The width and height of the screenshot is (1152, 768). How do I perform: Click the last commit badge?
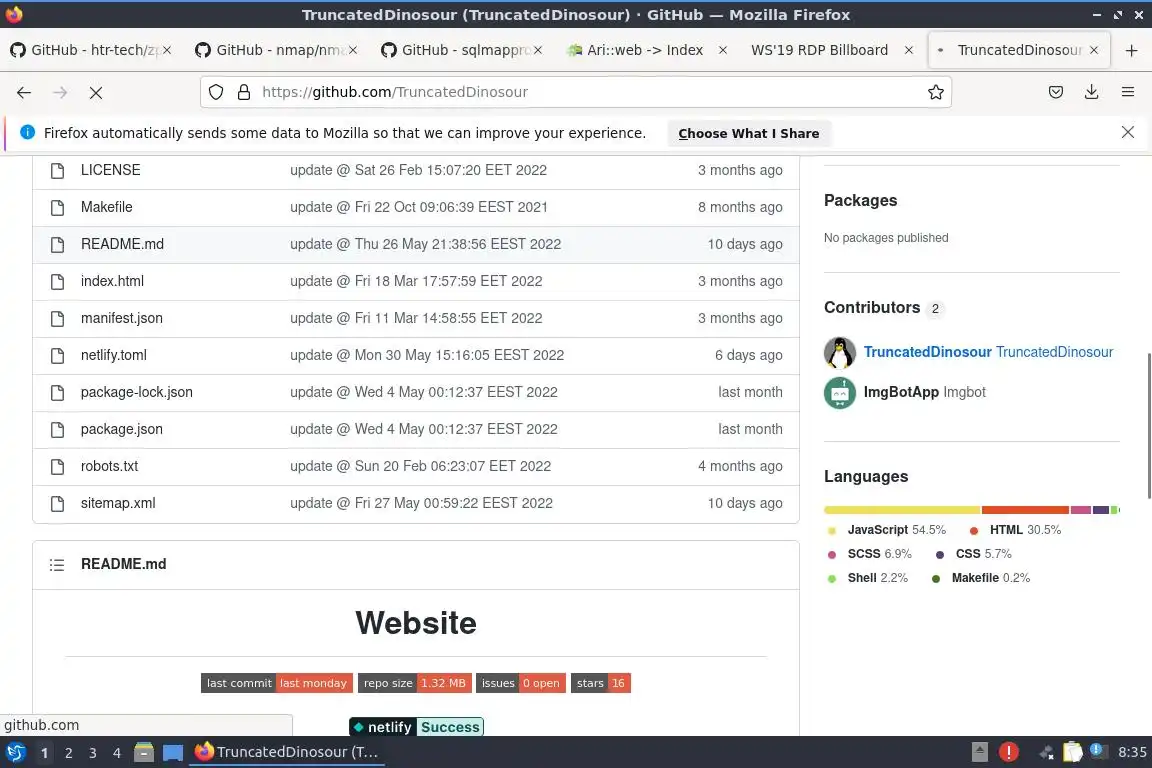(277, 683)
